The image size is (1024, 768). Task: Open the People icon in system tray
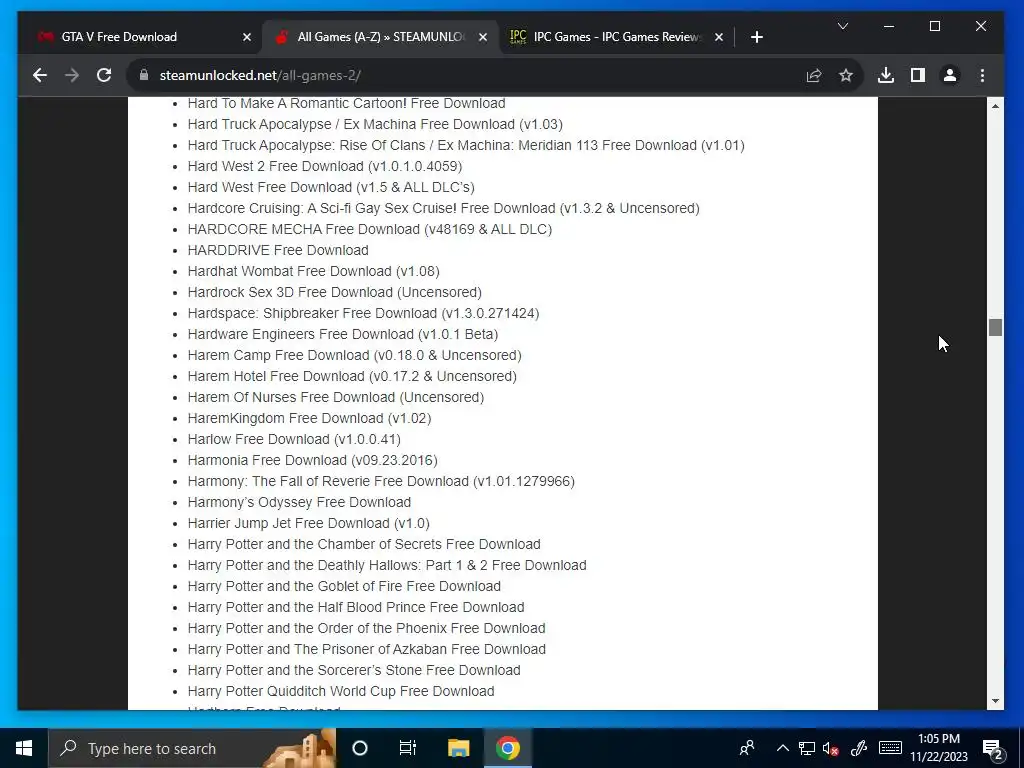click(x=747, y=748)
